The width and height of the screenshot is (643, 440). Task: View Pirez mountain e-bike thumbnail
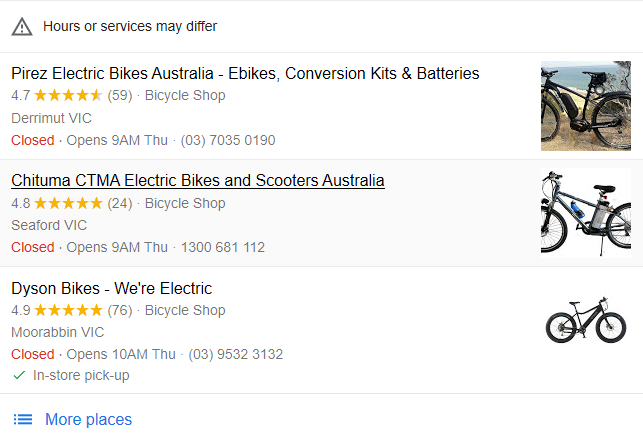[585, 106]
